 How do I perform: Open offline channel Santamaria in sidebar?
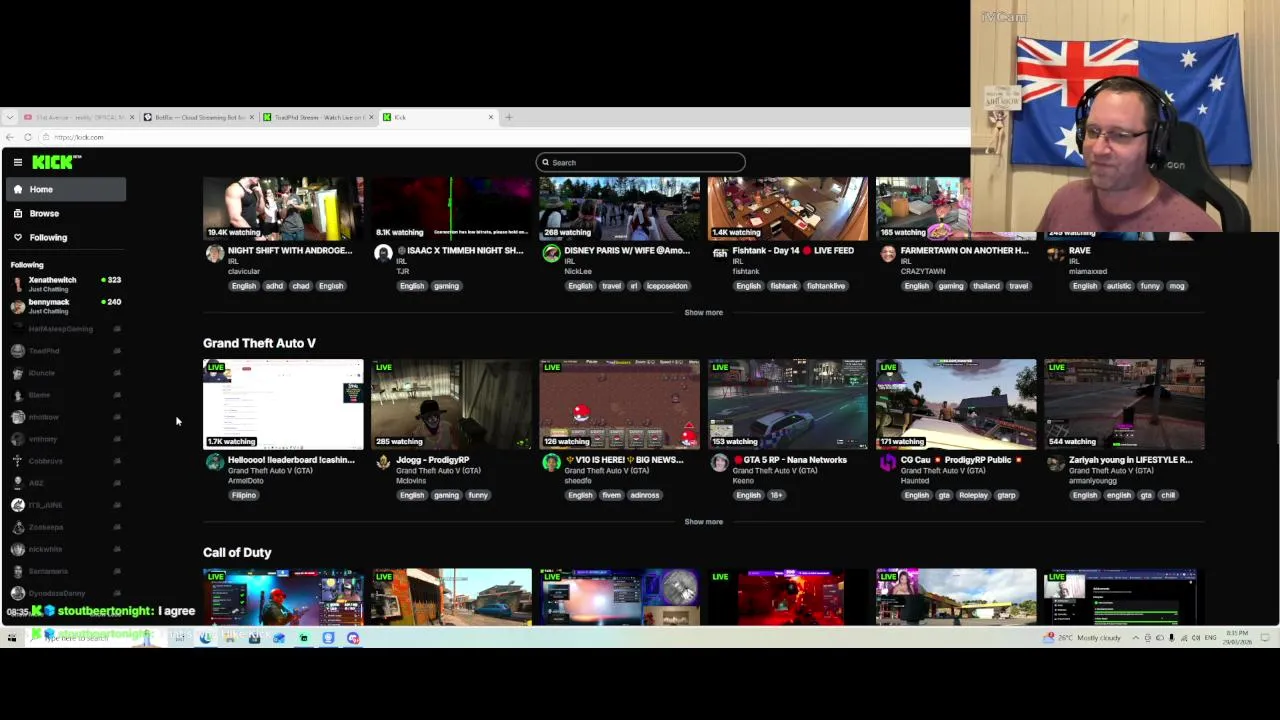coord(66,570)
